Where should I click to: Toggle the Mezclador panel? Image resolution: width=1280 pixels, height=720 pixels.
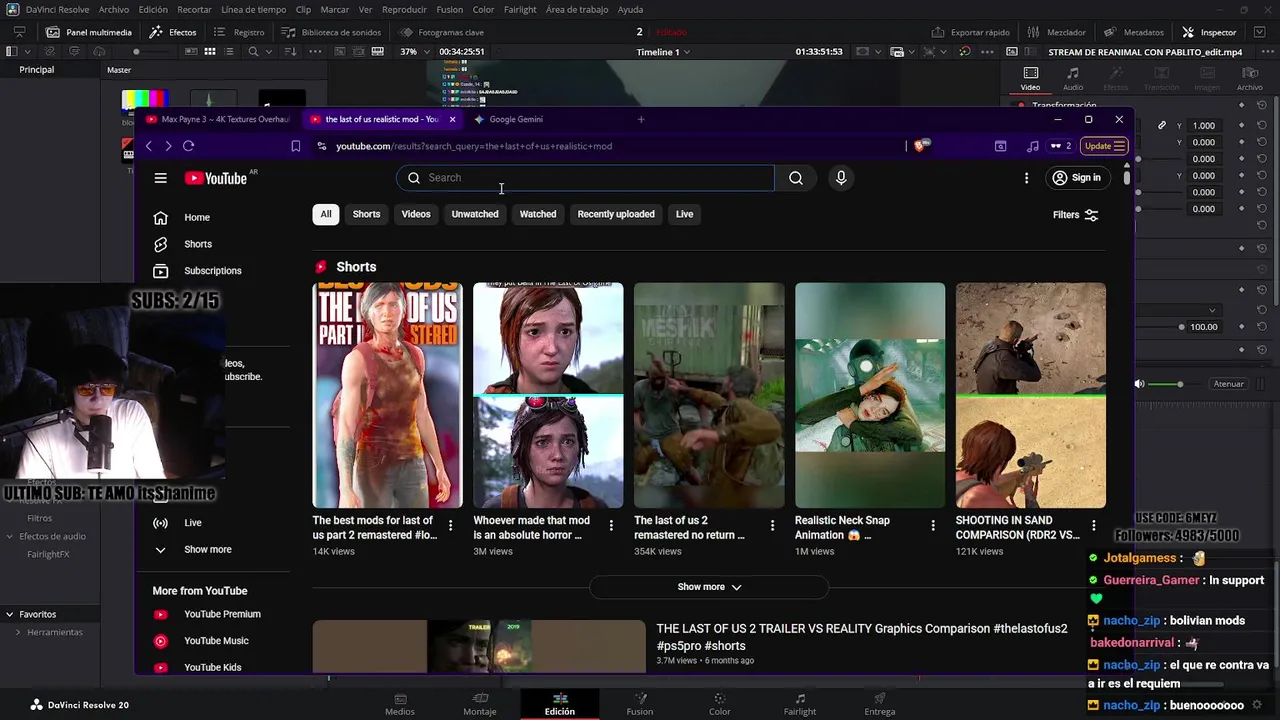(1057, 32)
